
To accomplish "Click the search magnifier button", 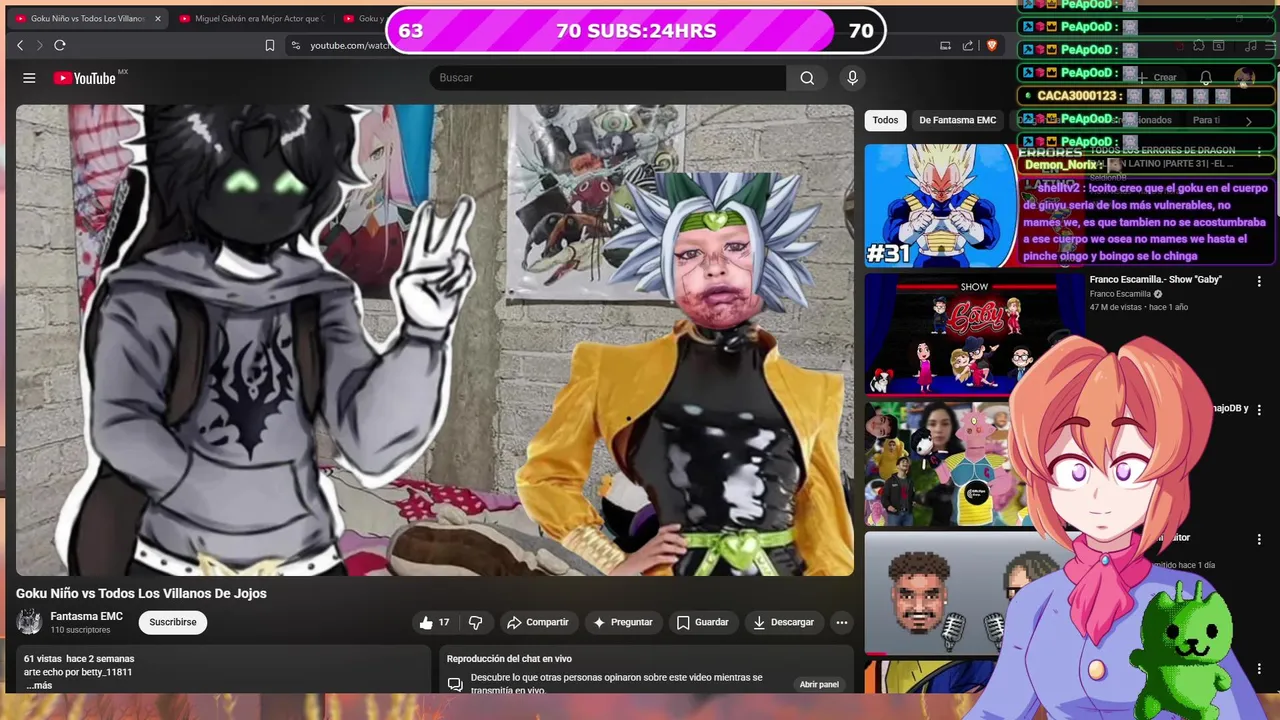I will pyautogui.click(x=807, y=78).
